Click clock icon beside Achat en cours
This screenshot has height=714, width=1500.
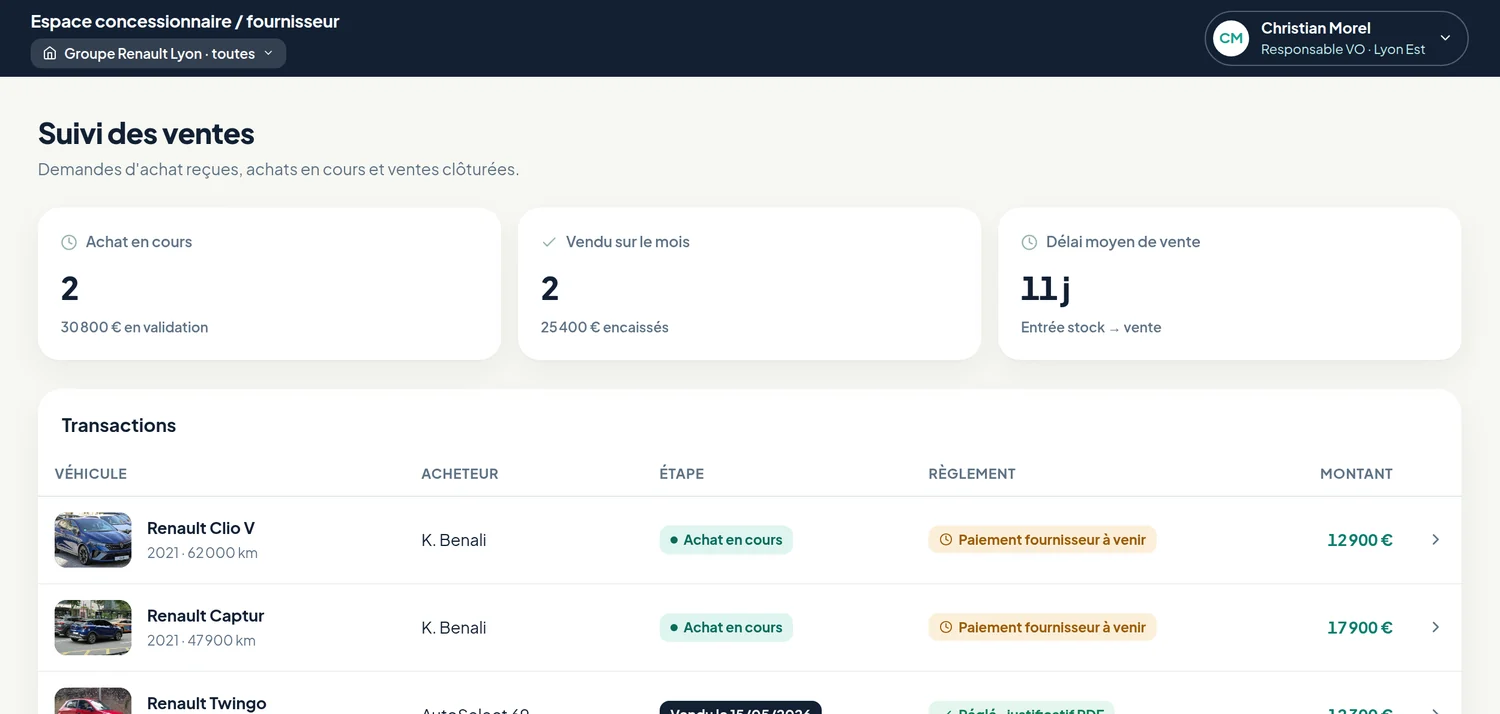69,242
